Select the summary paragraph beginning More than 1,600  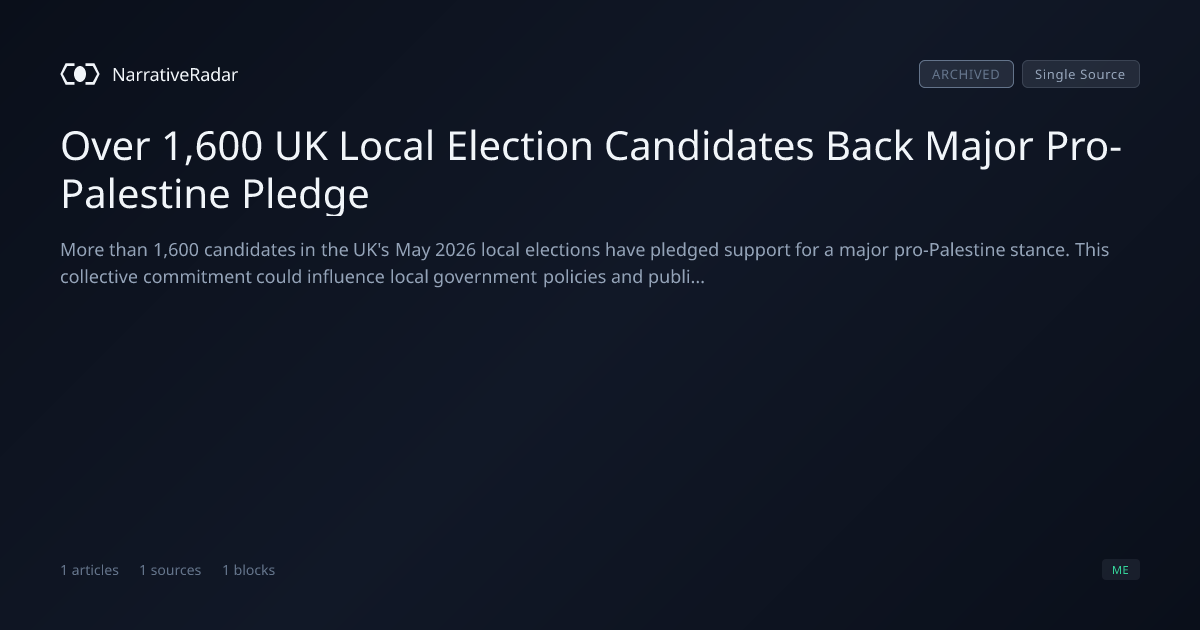(x=585, y=263)
